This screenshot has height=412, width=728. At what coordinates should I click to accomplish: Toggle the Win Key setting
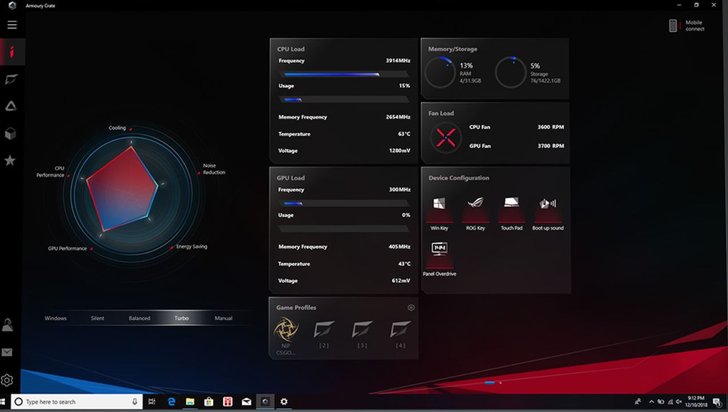coord(439,213)
